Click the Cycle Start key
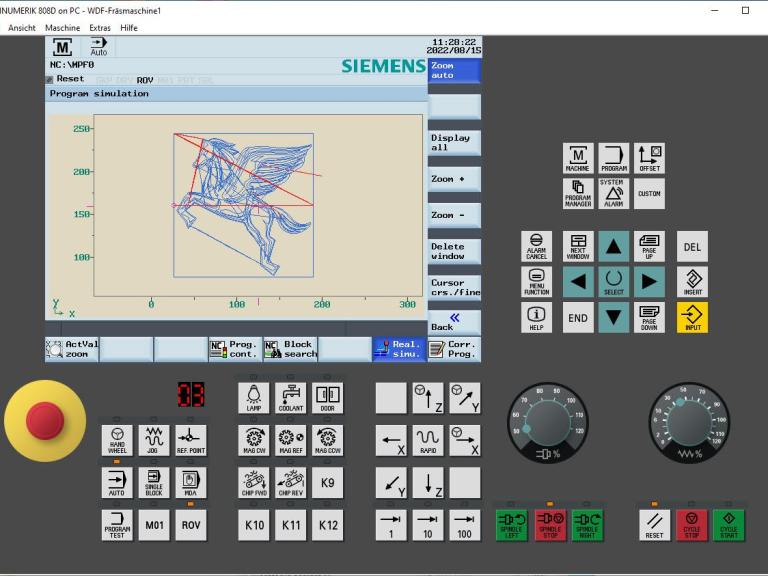Screen dimensions: 768x576 click(x=729, y=525)
